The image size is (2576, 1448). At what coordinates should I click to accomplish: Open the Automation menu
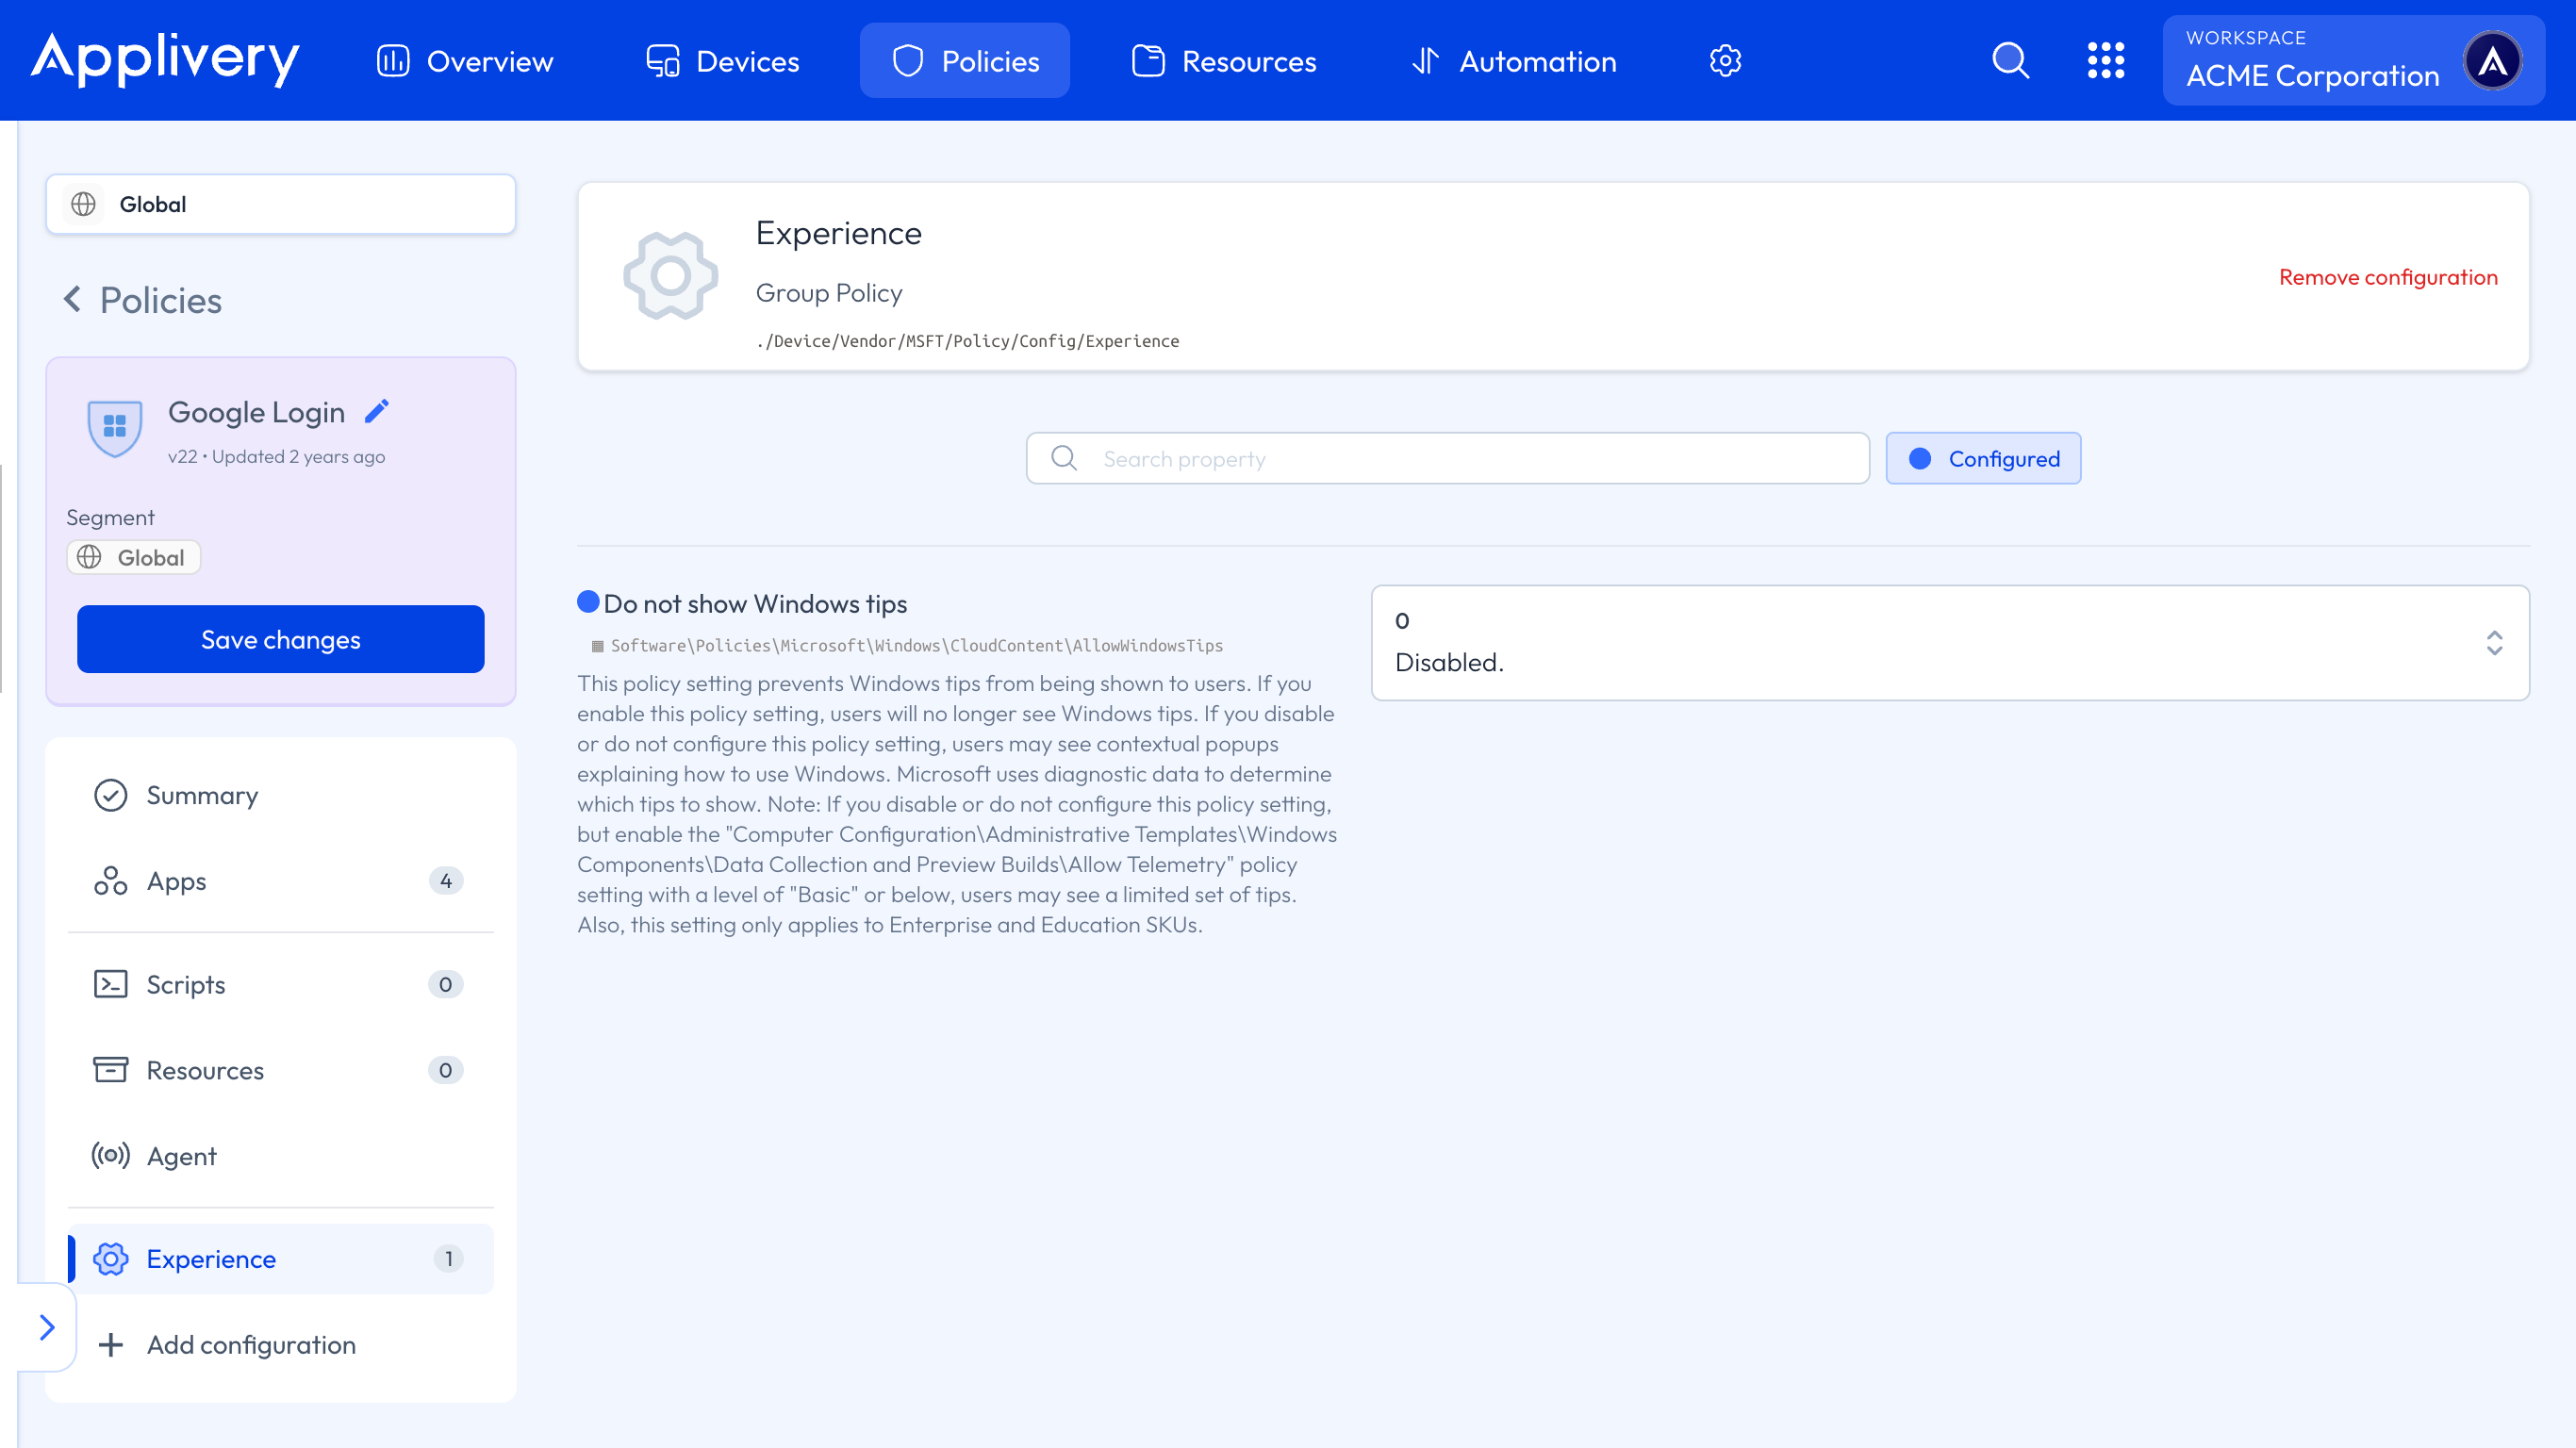pos(1514,61)
